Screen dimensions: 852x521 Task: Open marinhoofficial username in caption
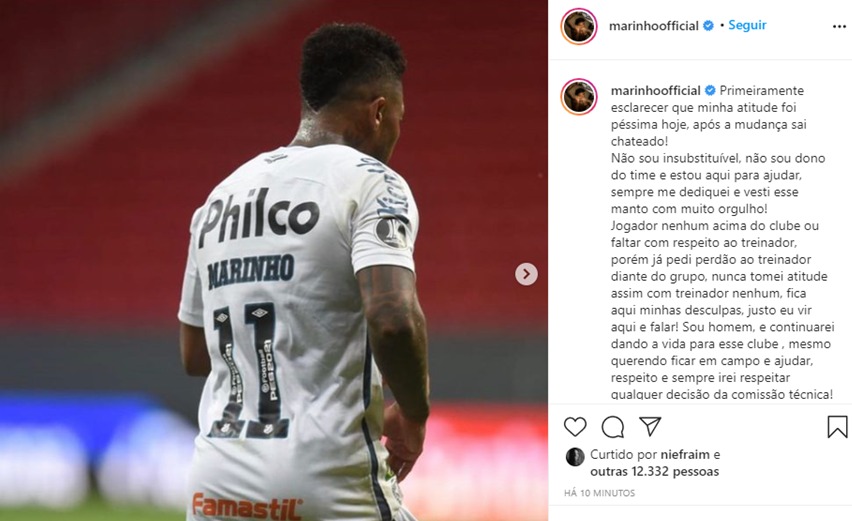655,90
